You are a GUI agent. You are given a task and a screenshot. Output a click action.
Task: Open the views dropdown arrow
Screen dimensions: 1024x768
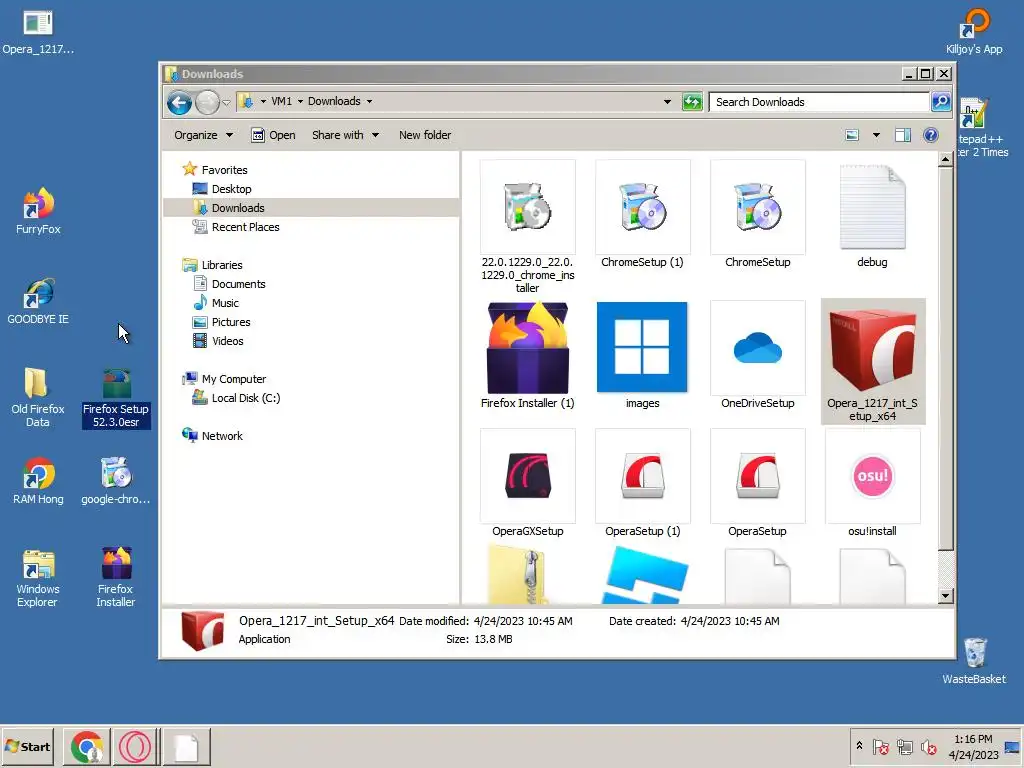(x=876, y=135)
